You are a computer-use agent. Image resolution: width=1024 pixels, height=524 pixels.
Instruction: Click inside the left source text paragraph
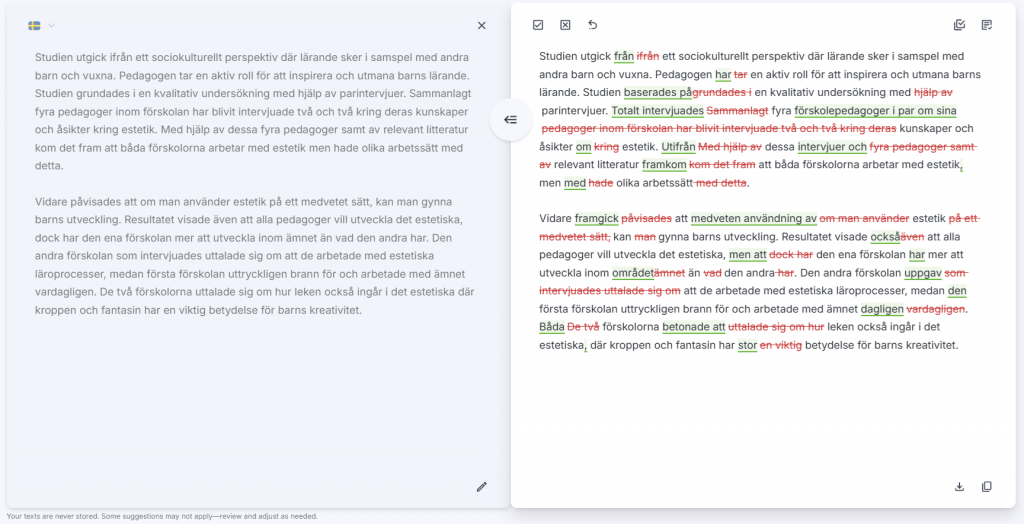pos(250,110)
